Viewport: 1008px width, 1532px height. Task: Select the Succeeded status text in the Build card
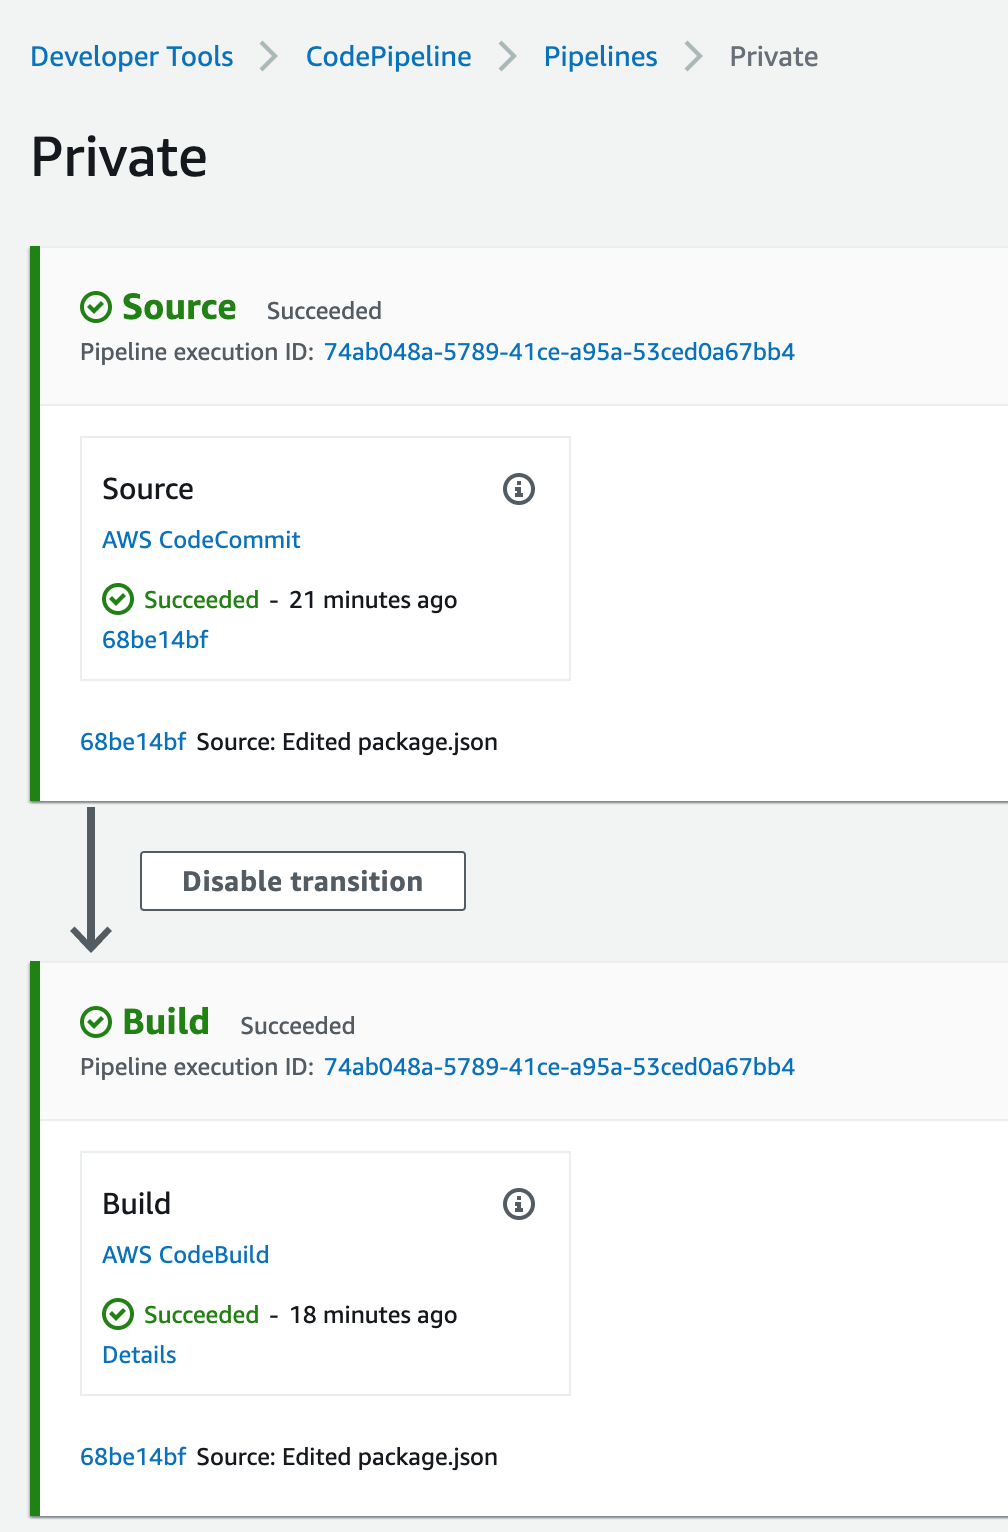click(x=202, y=1315)
